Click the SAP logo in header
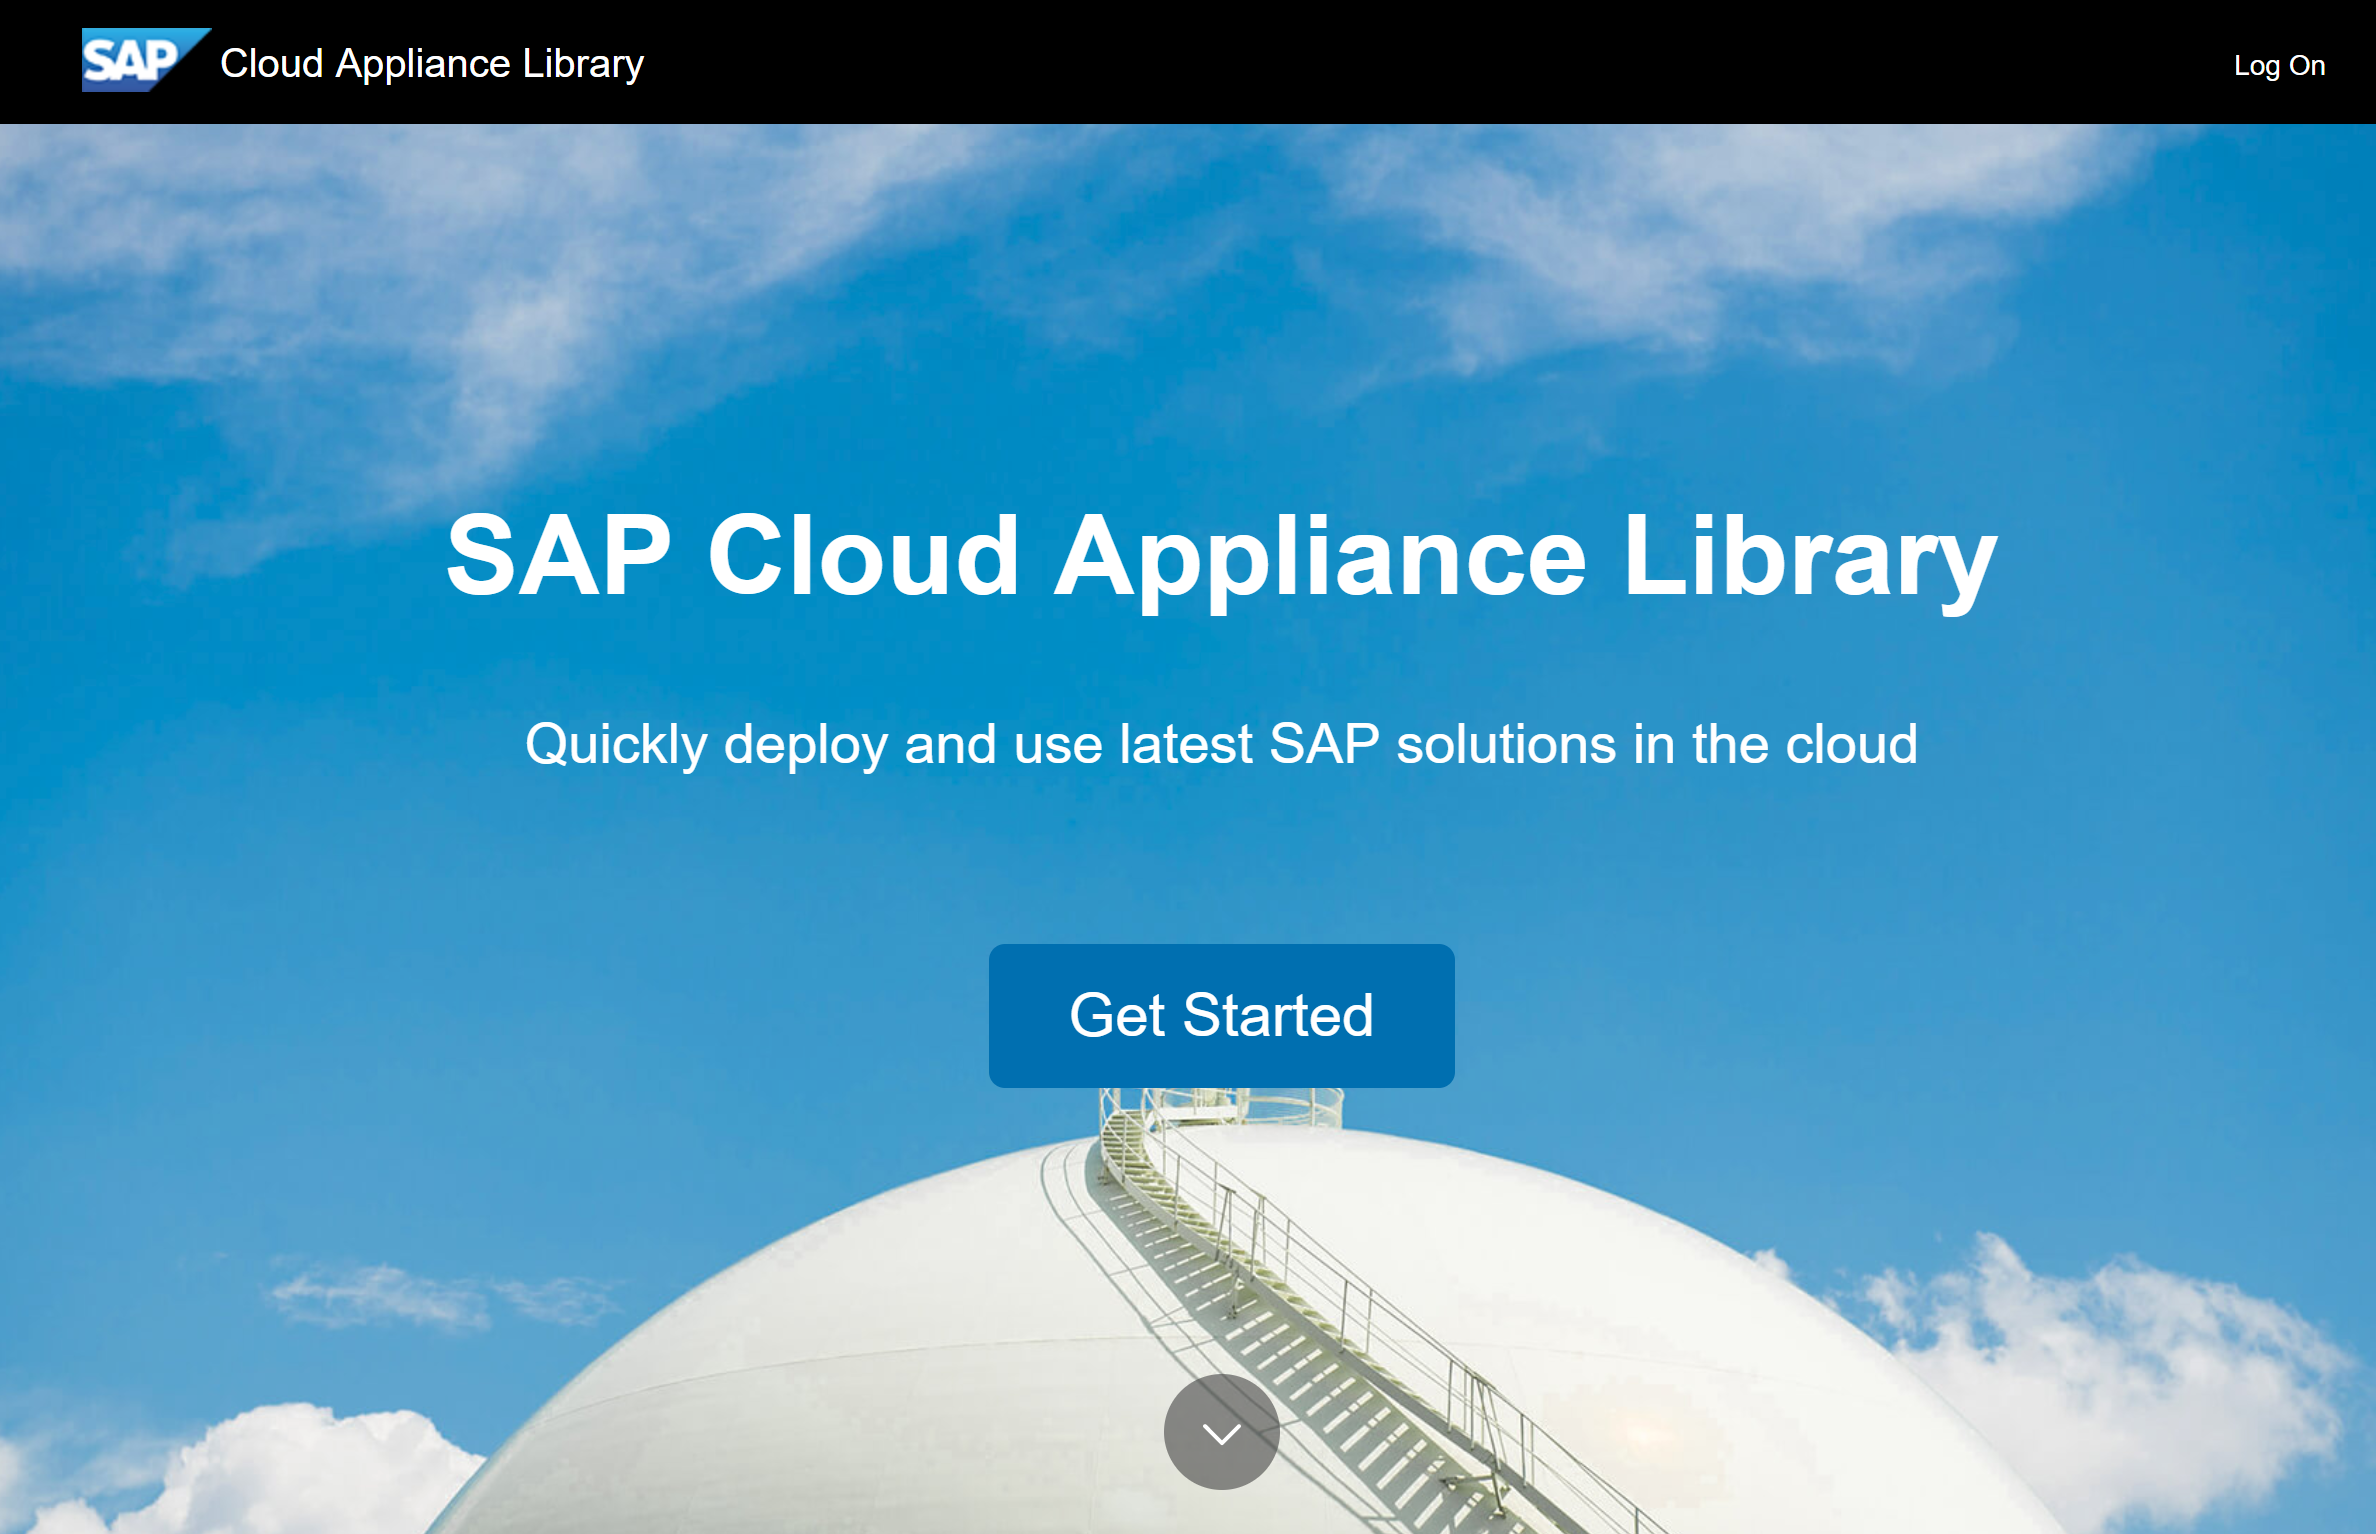The height and width of the screenshot is (1534, 2376). [x=145, y=60]
